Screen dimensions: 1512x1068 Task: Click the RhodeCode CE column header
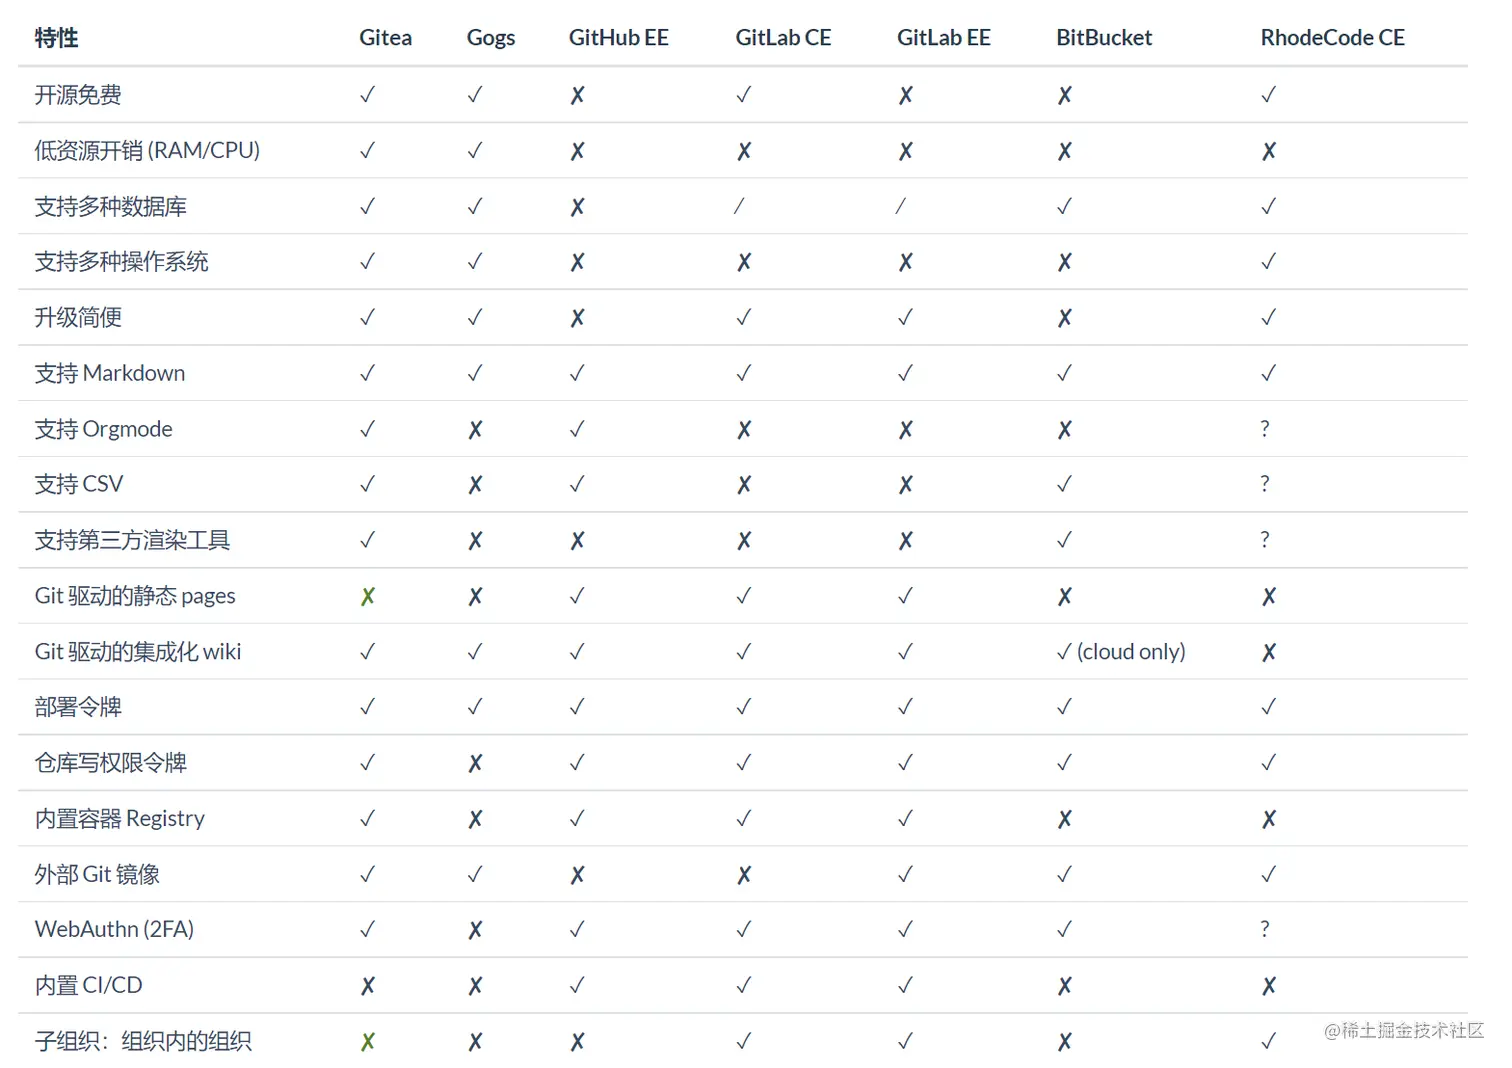tap(1333, 38)
